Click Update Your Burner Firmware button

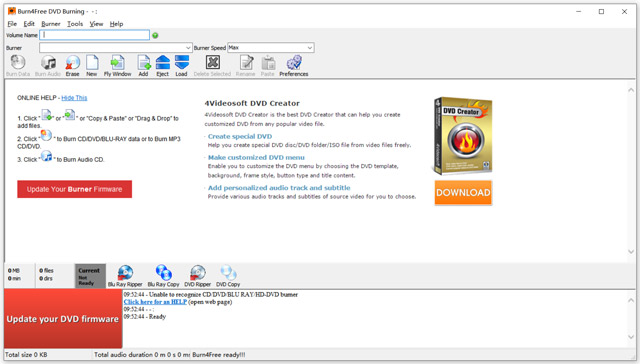tap(74, 189)
